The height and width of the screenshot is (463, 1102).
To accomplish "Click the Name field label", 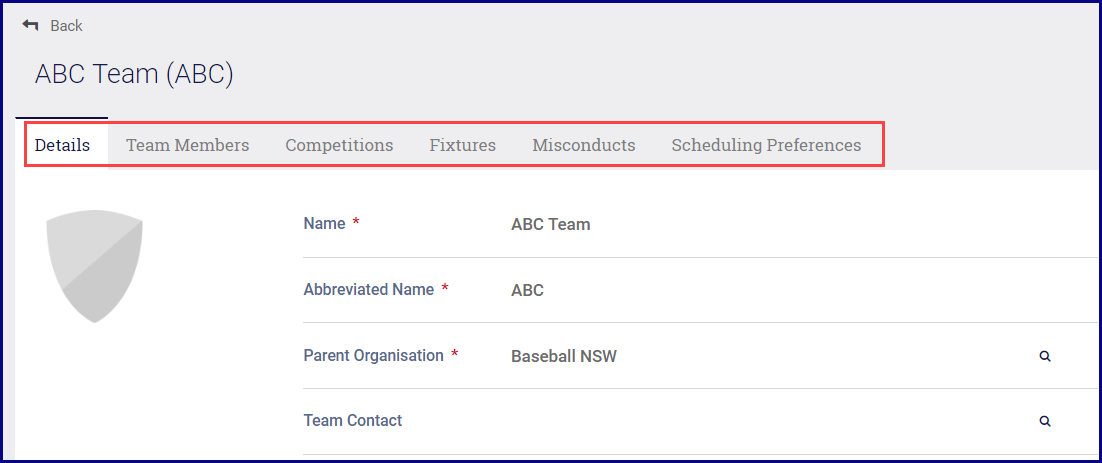I will point(324,224).
